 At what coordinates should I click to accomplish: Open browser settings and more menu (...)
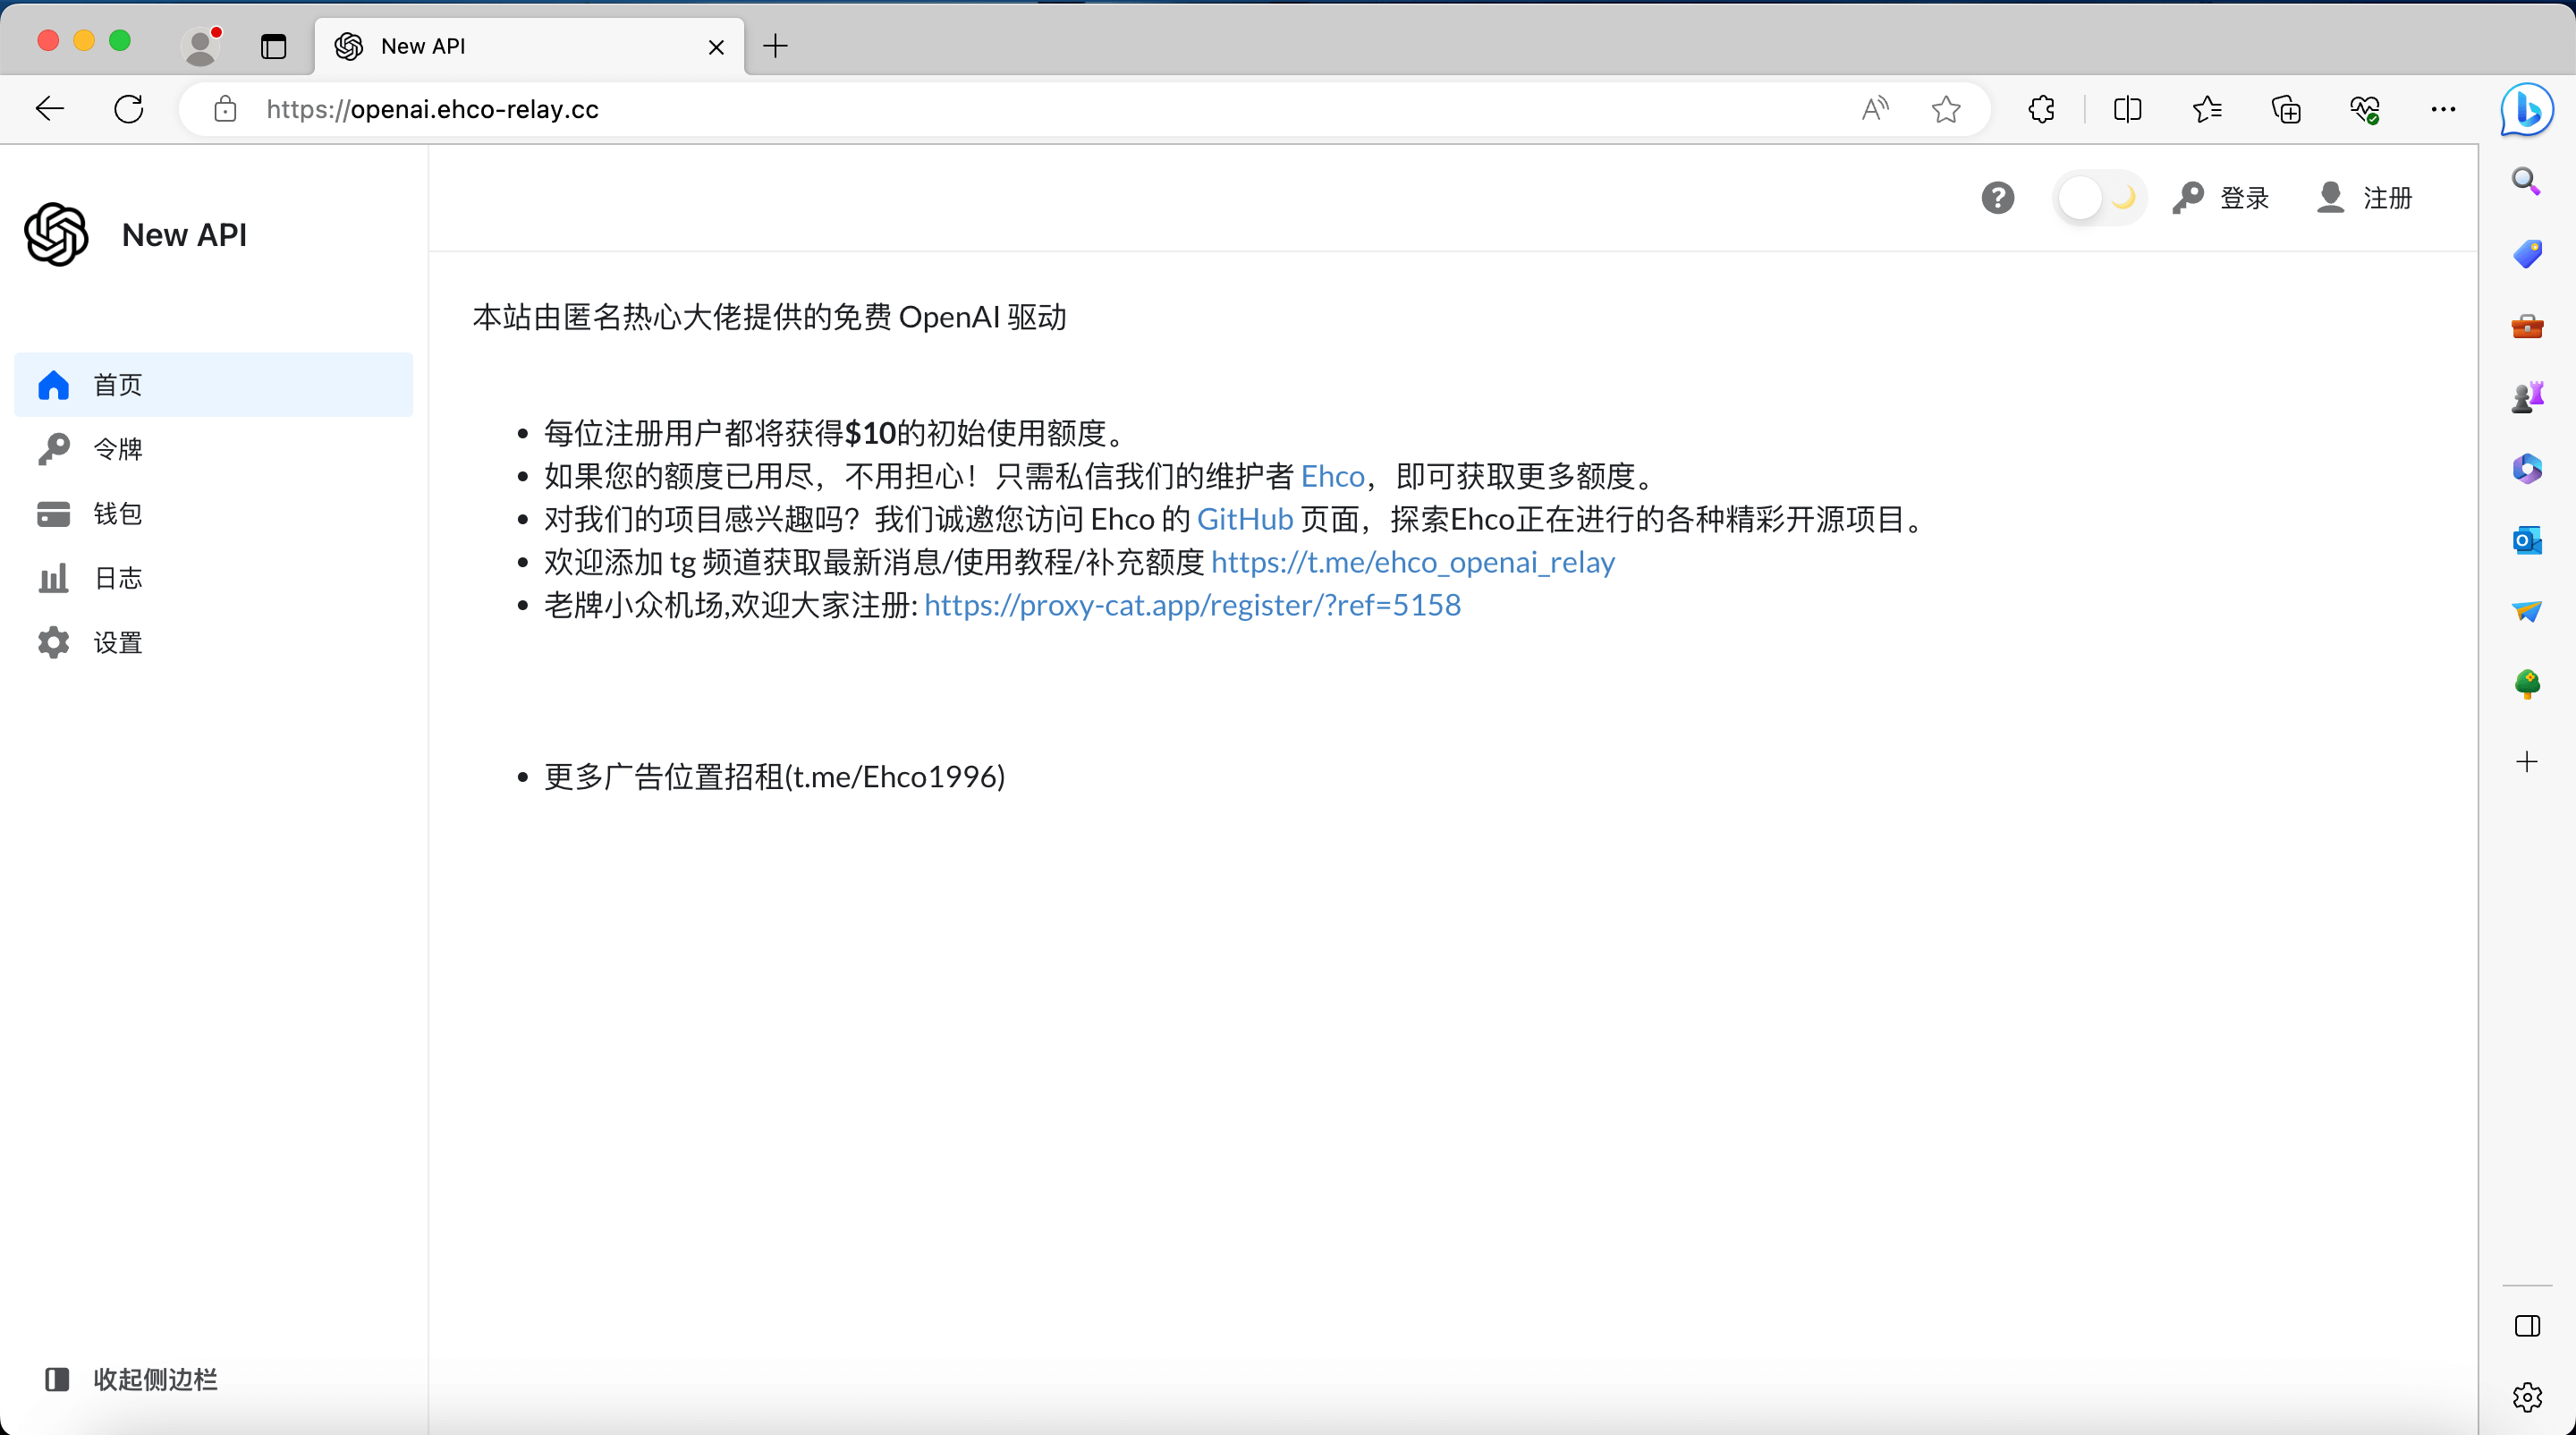point(2443,110)
